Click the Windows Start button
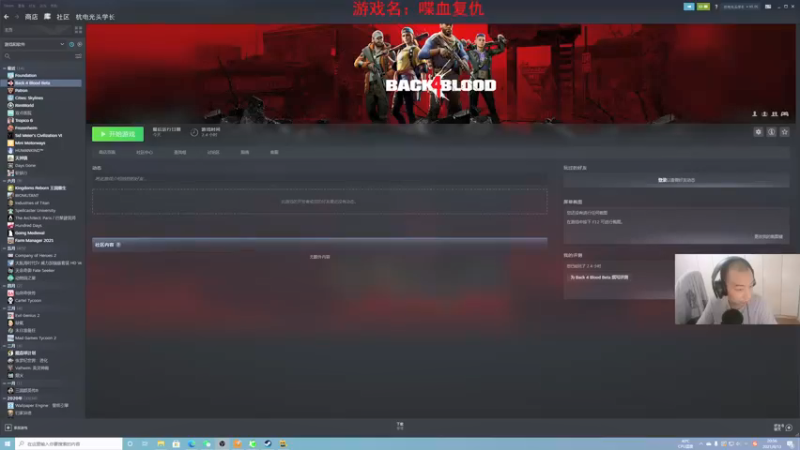This screenshot has height=450, width=800. pos(7,444)
